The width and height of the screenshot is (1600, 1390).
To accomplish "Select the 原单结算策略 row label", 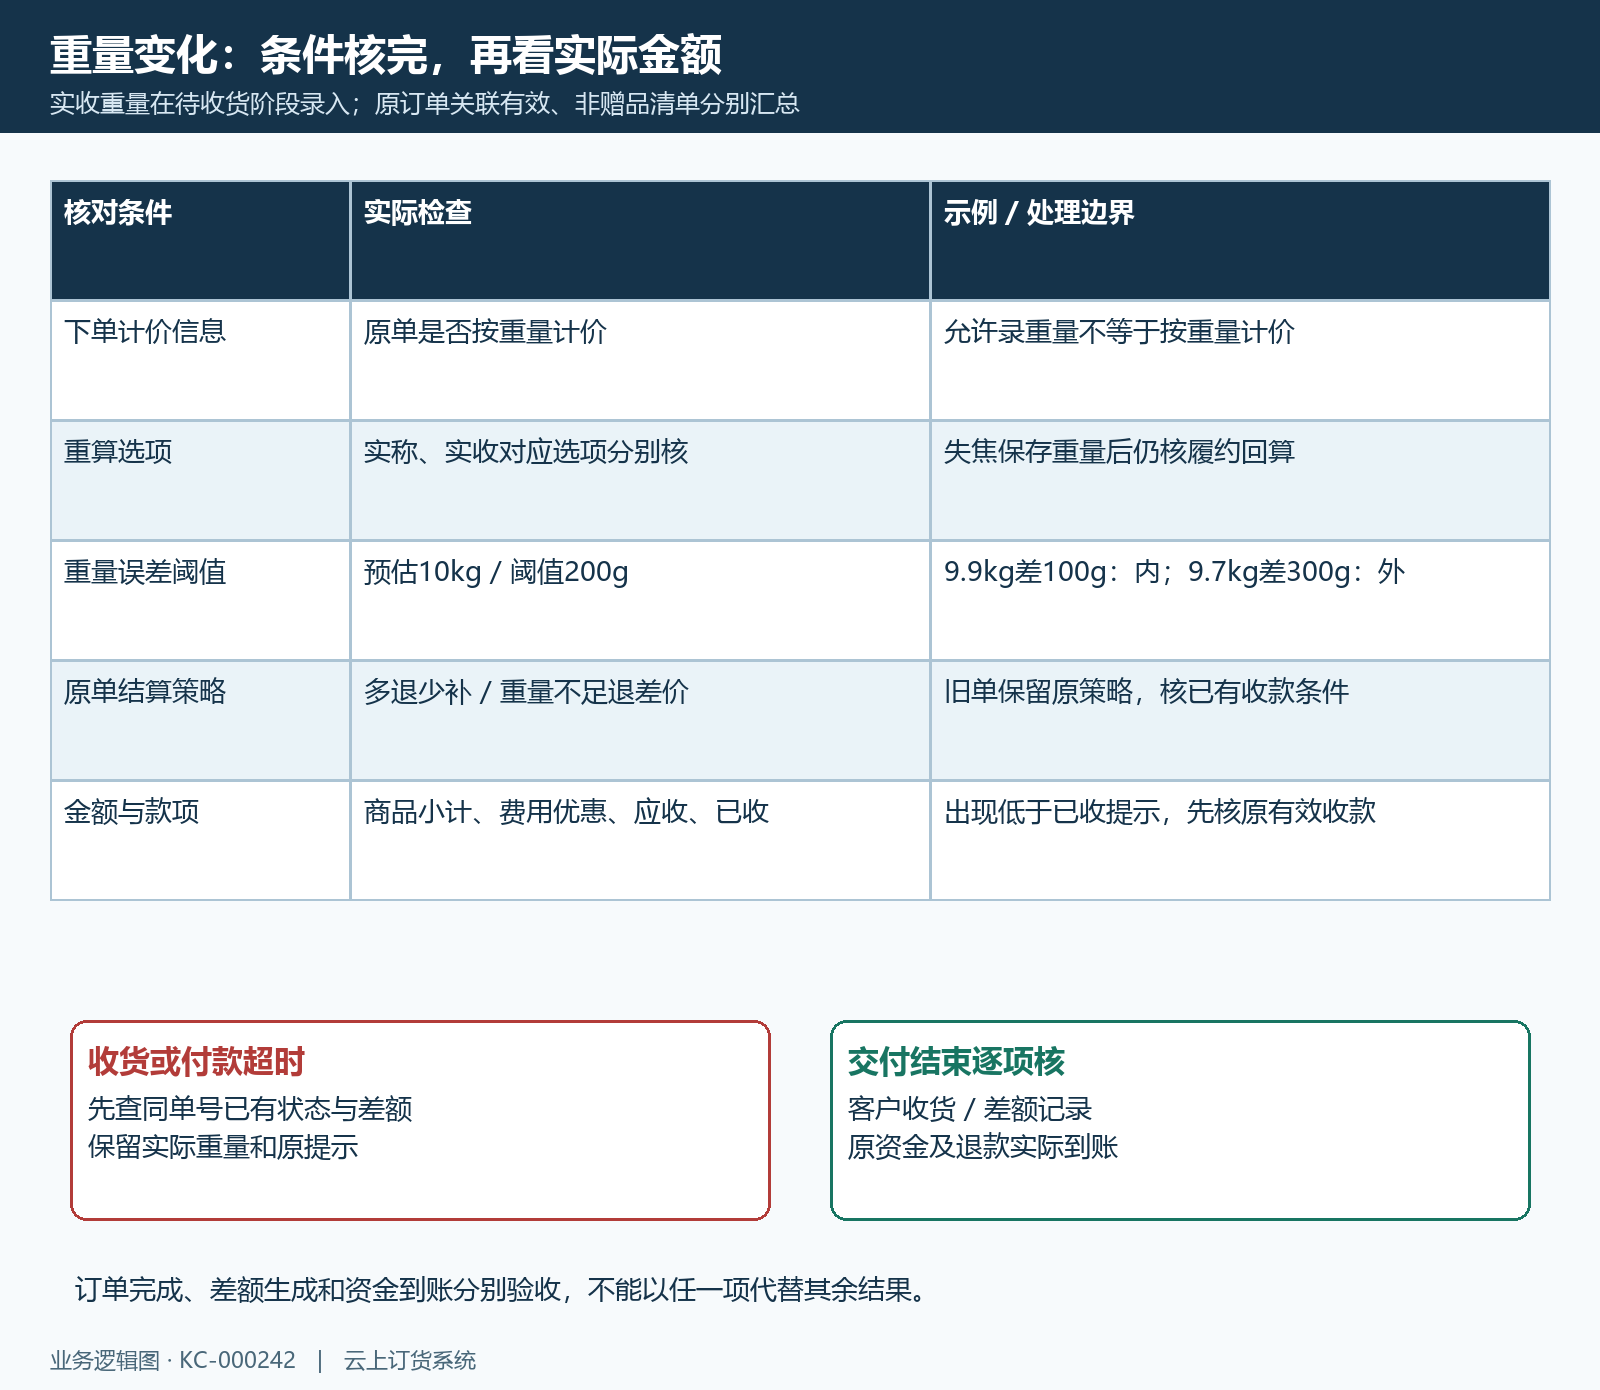I will tap(200, 720).
